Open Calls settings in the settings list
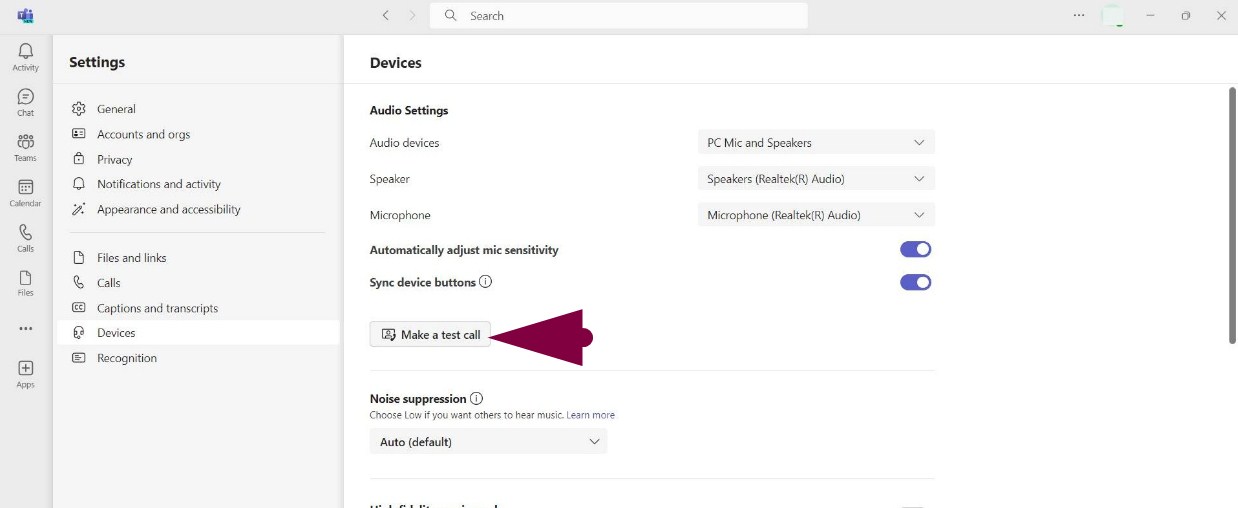The width and height of the screenshot is (1238, 508). (198, 283)
